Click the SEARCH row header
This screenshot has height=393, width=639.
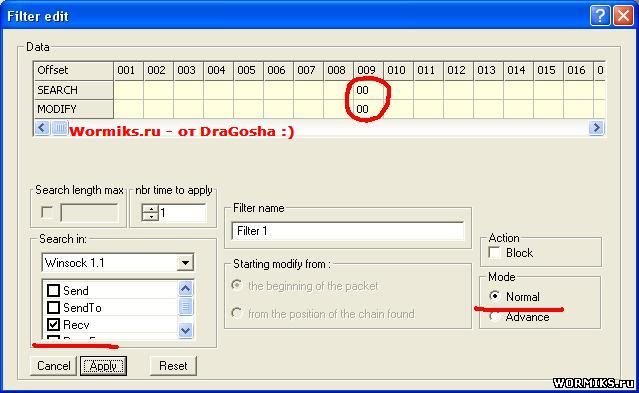click(73, 90)
